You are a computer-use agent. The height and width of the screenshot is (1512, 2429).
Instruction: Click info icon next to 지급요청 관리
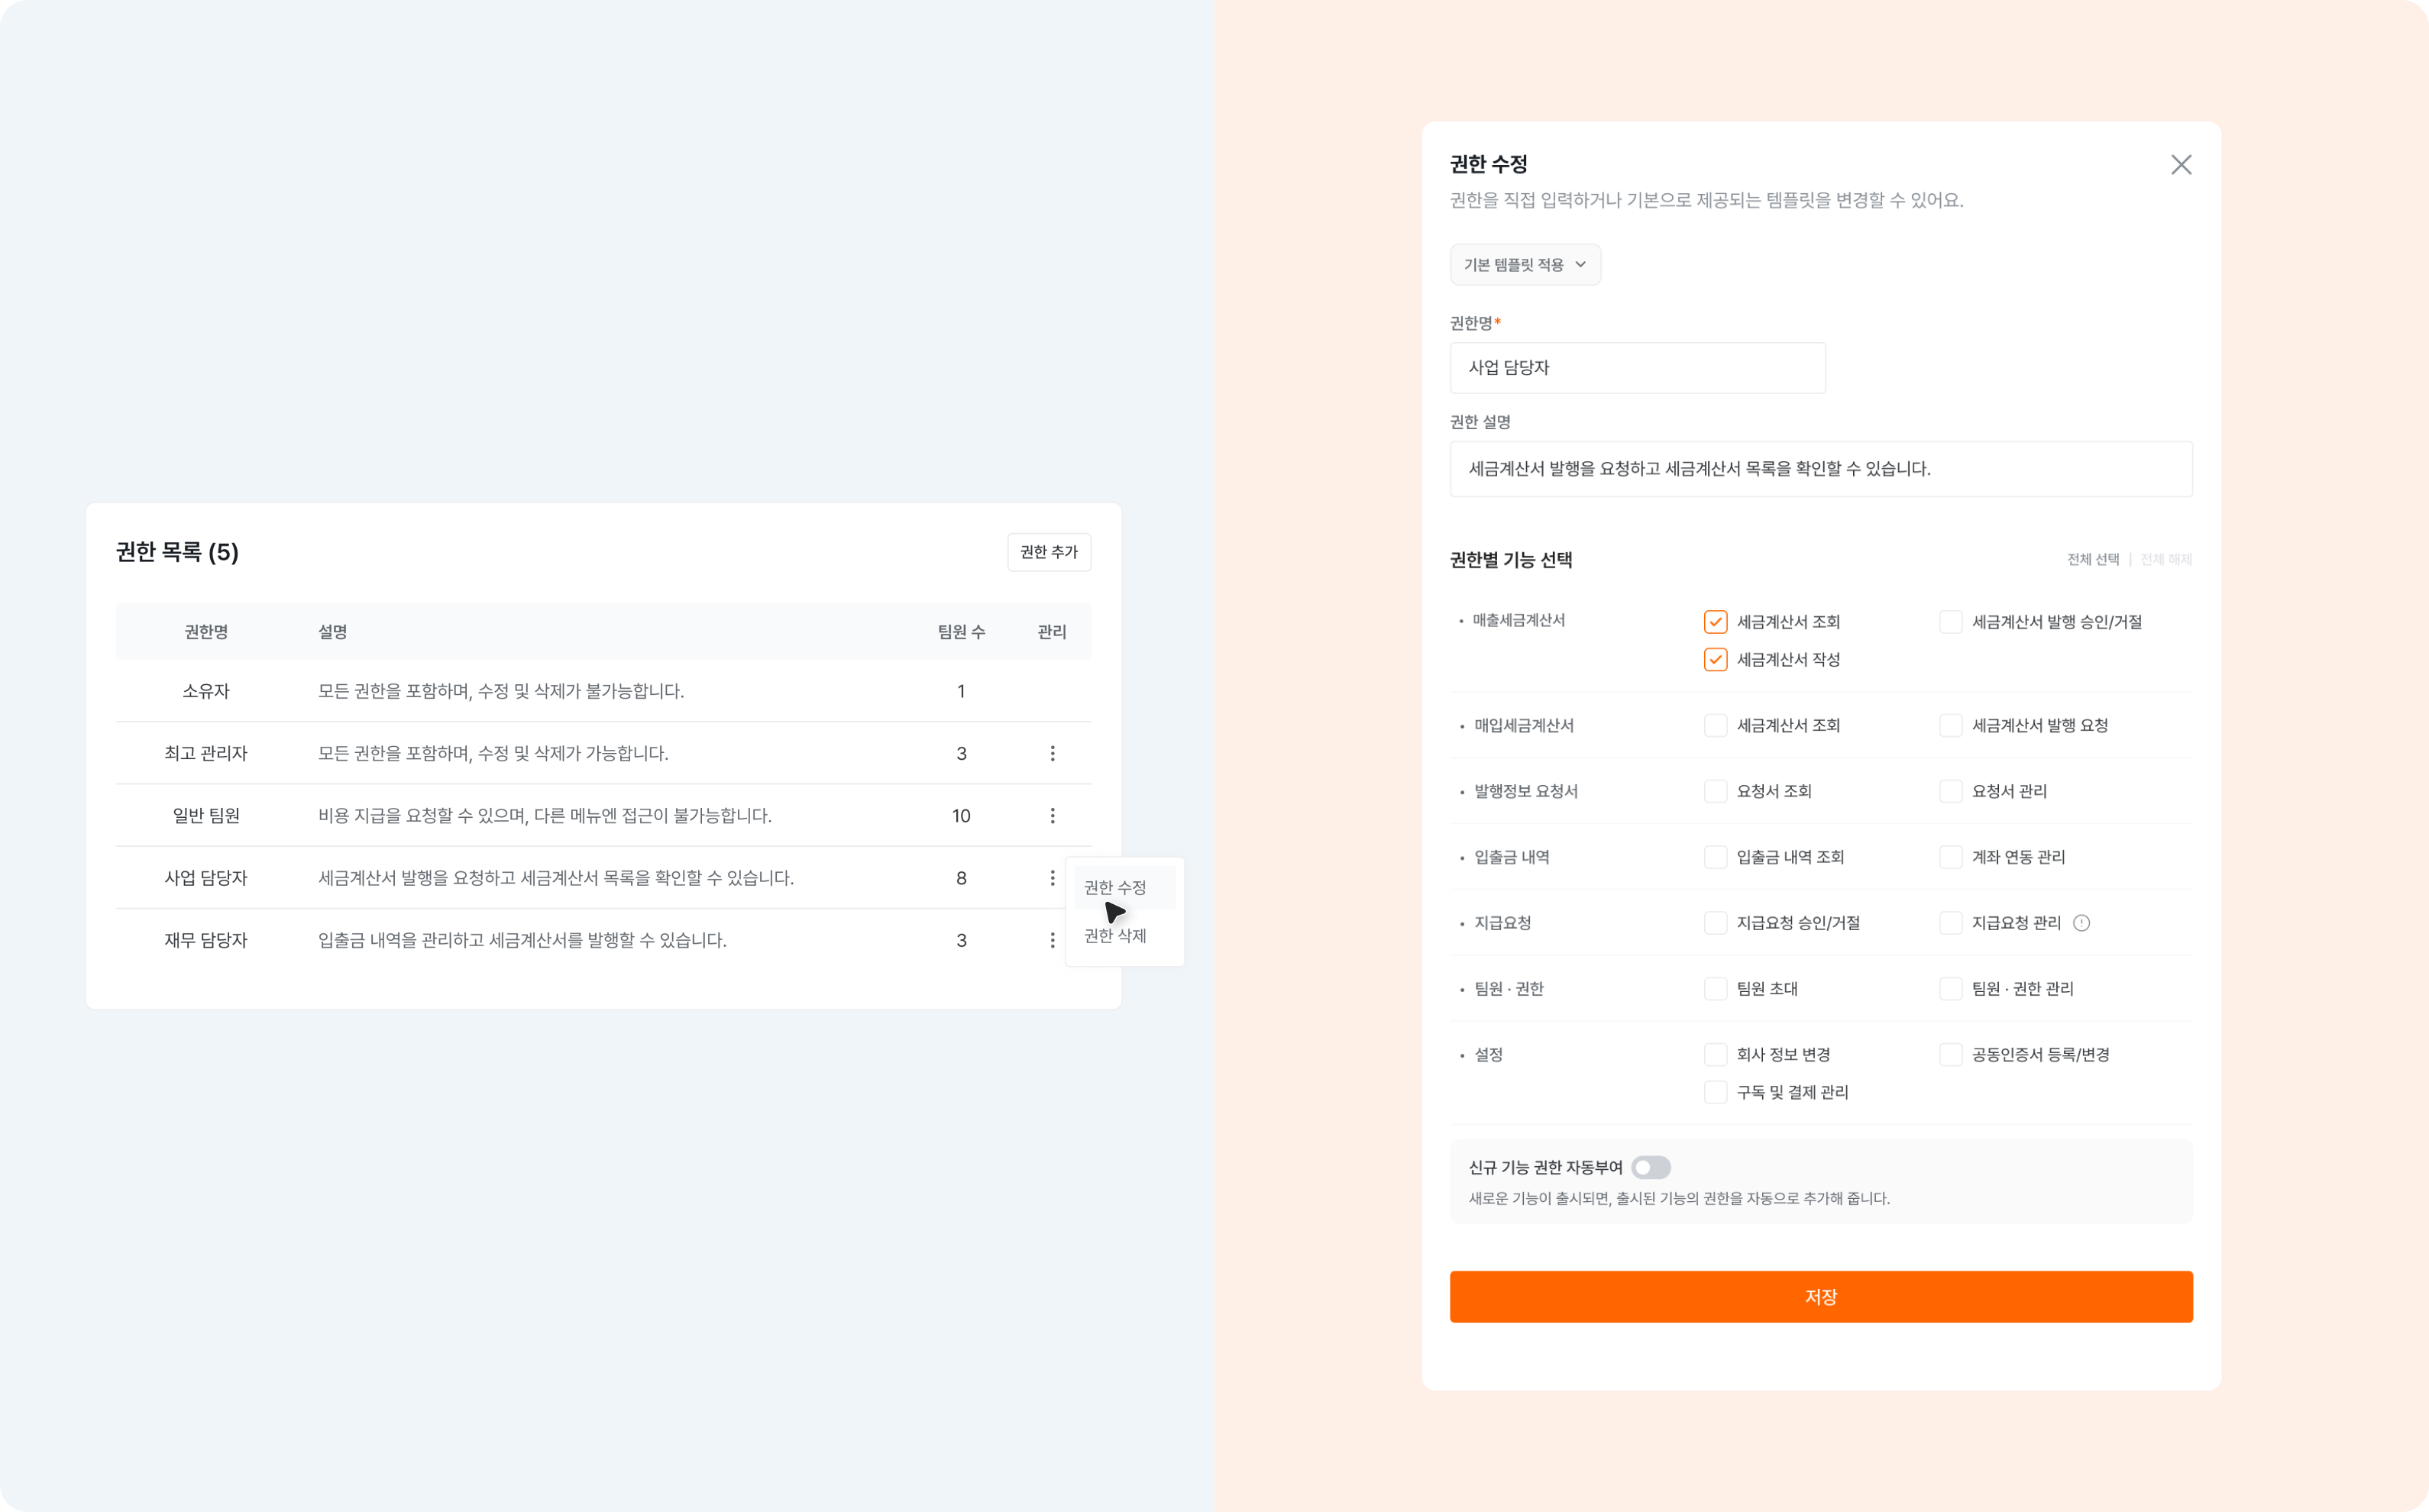[2081, 923]
